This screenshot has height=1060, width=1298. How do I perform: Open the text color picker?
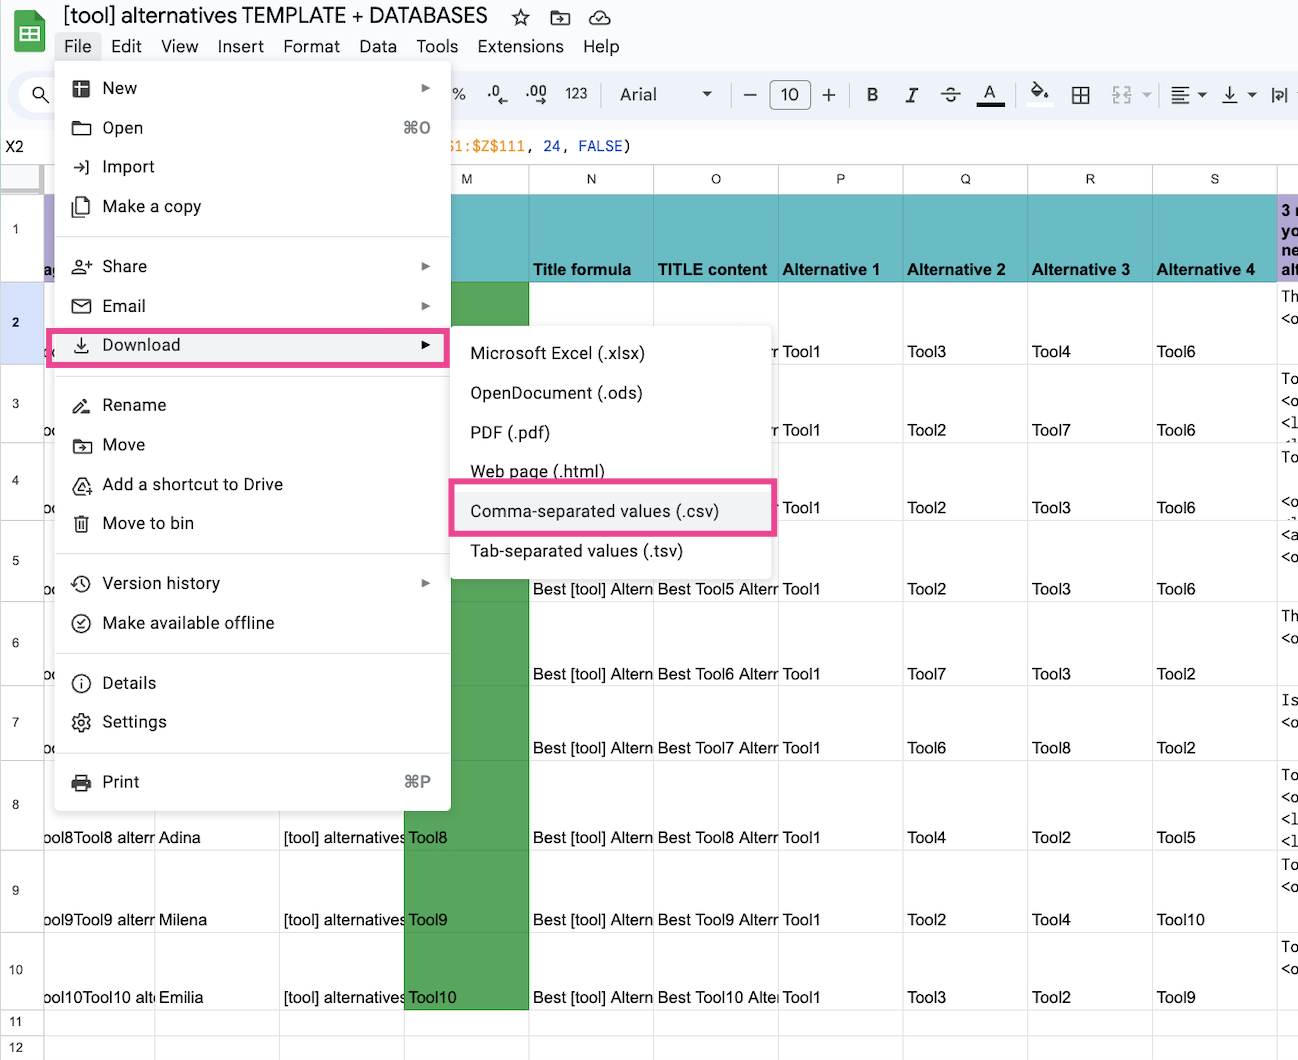[x=990, y=95]
